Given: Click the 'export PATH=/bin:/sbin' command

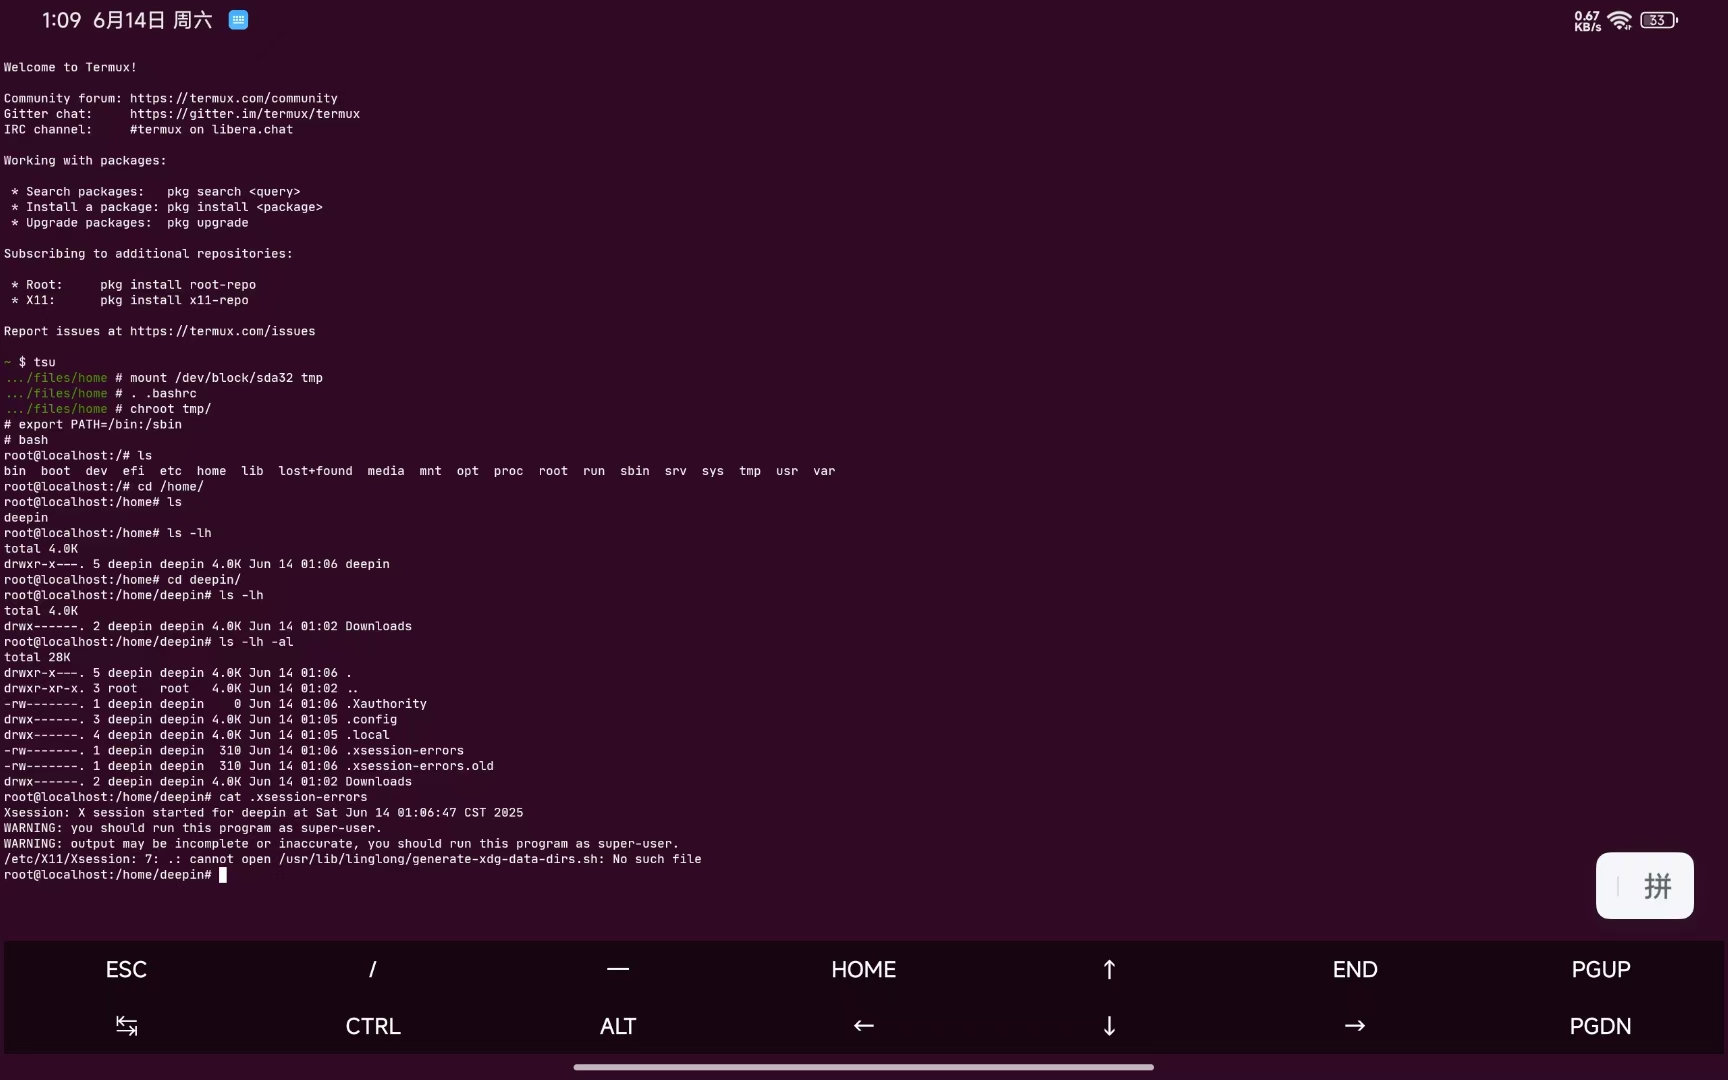Looking at the screenshot, I should tap(100, 424).
